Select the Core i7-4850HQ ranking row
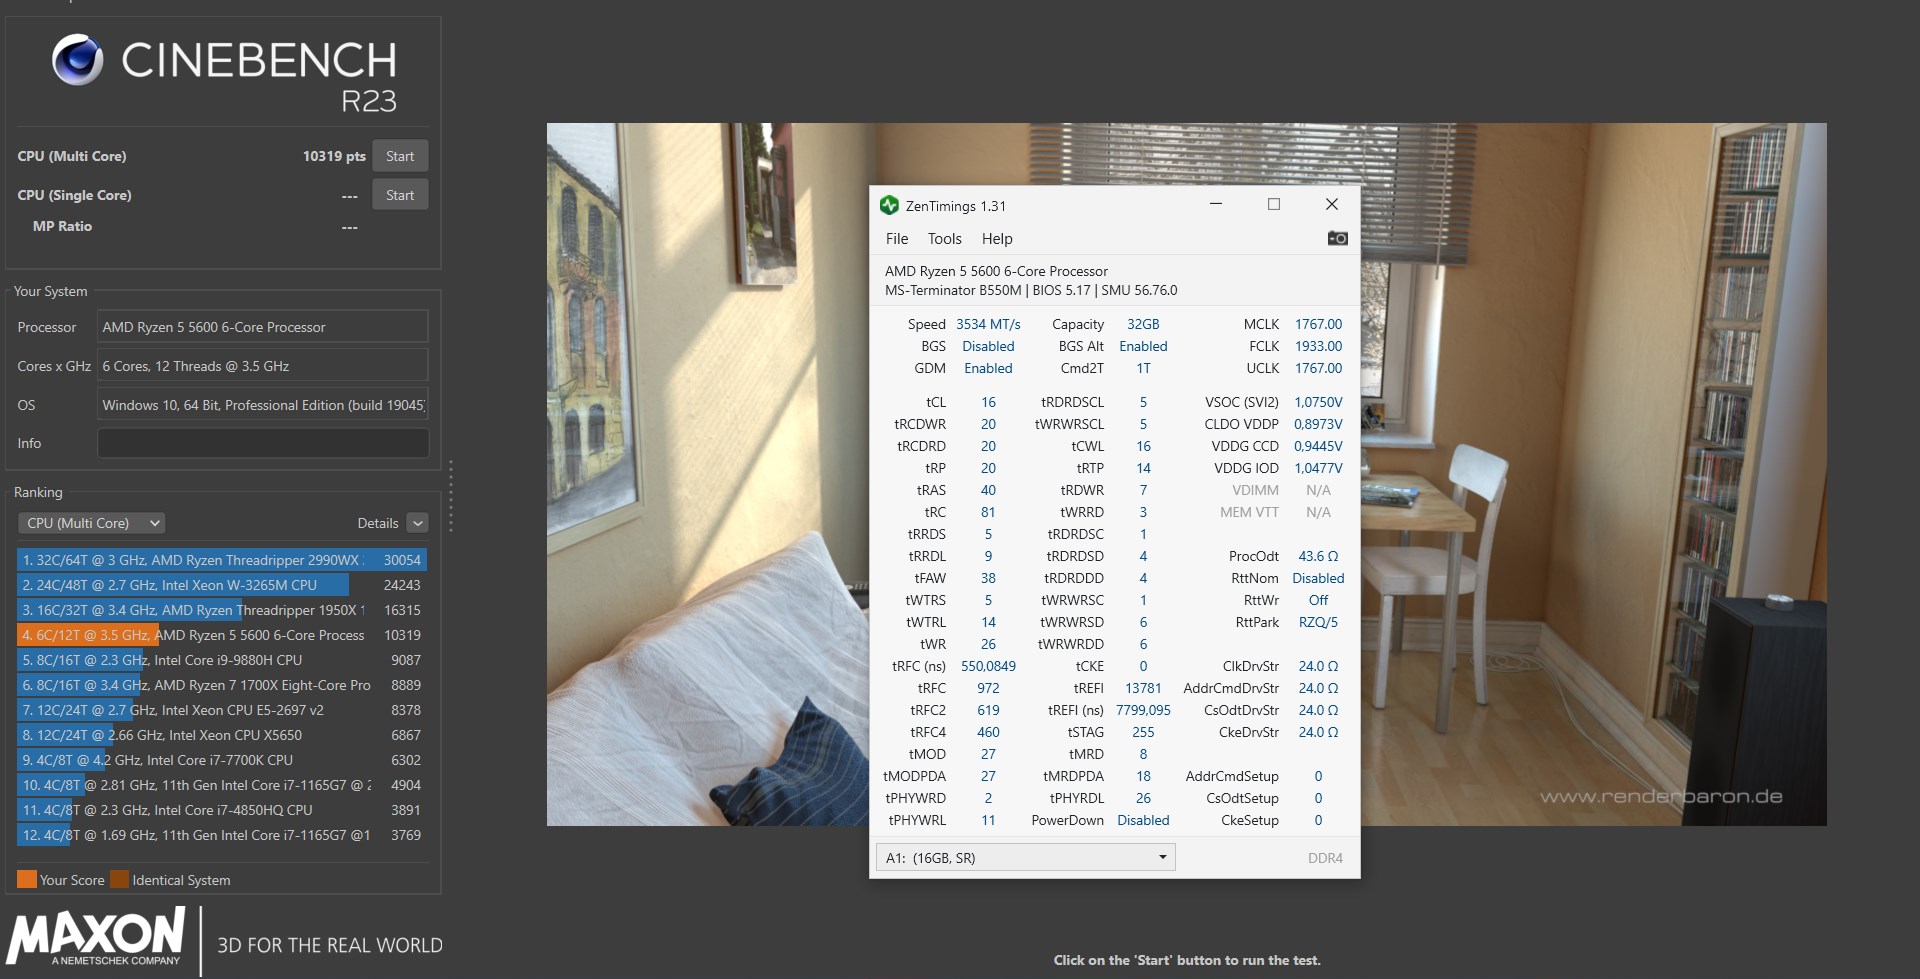Viewport: 1920px width, 979px height. (222, 810)
